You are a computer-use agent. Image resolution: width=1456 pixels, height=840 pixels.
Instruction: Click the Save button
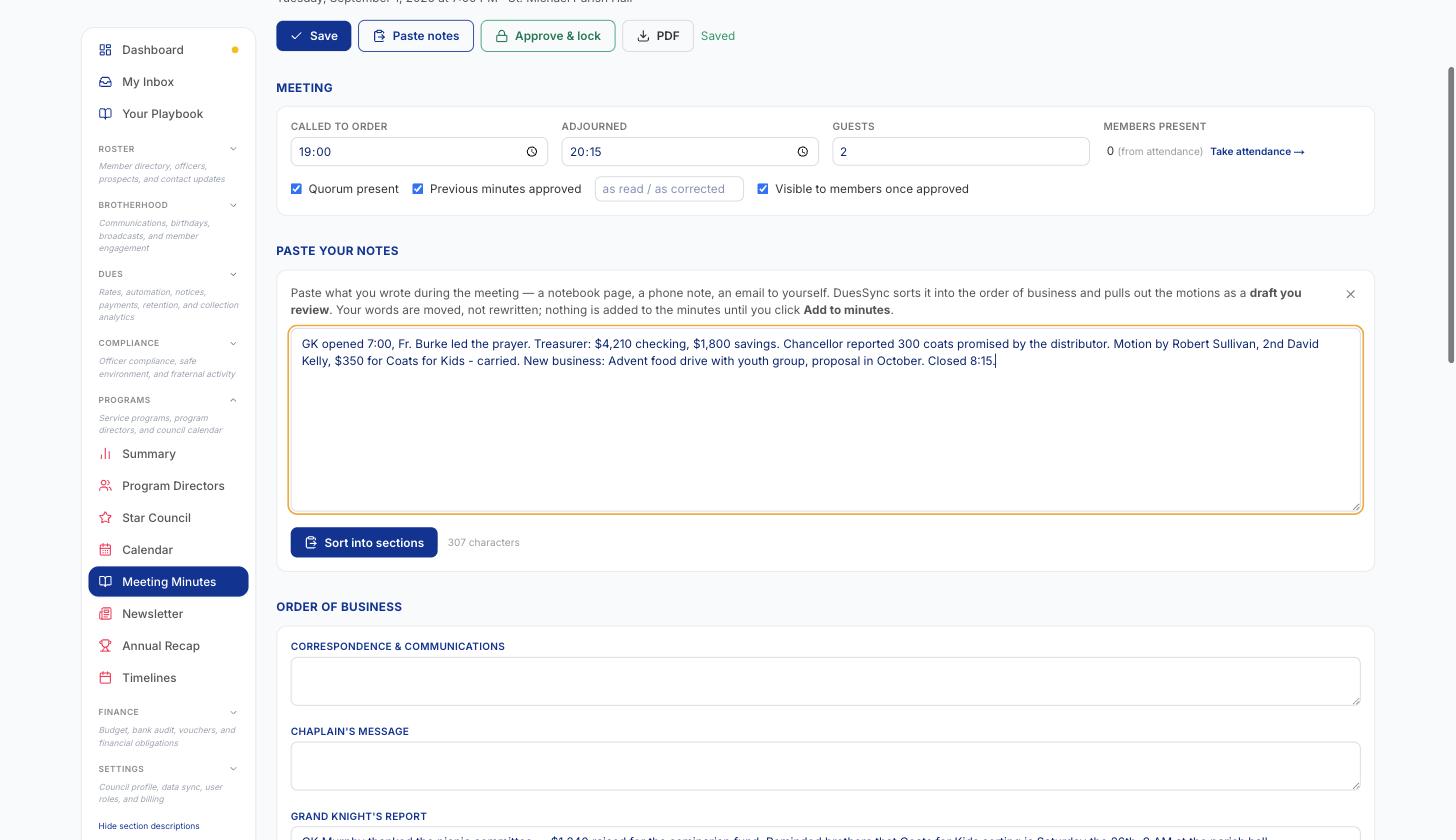tap(314, 36)
